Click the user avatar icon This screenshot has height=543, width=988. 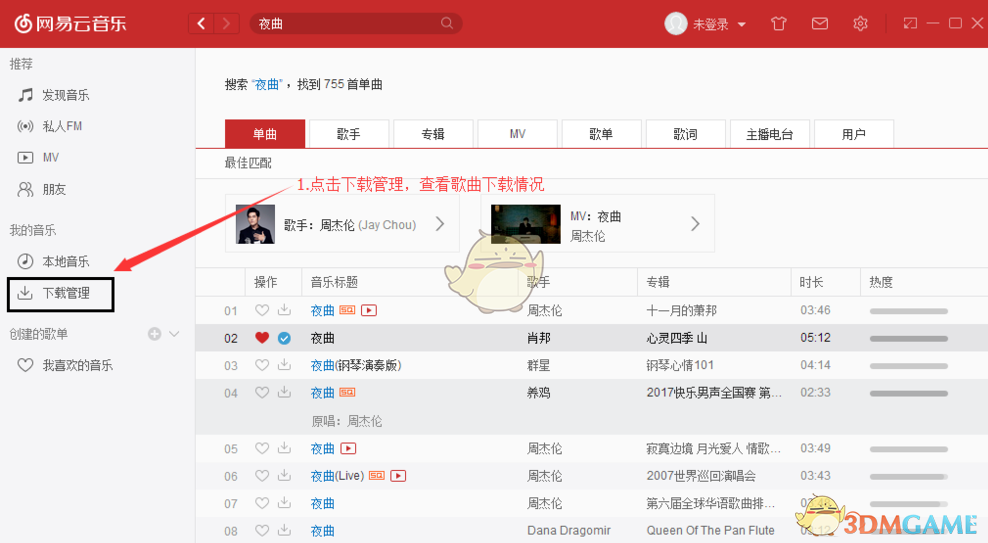tap(675, 24)
